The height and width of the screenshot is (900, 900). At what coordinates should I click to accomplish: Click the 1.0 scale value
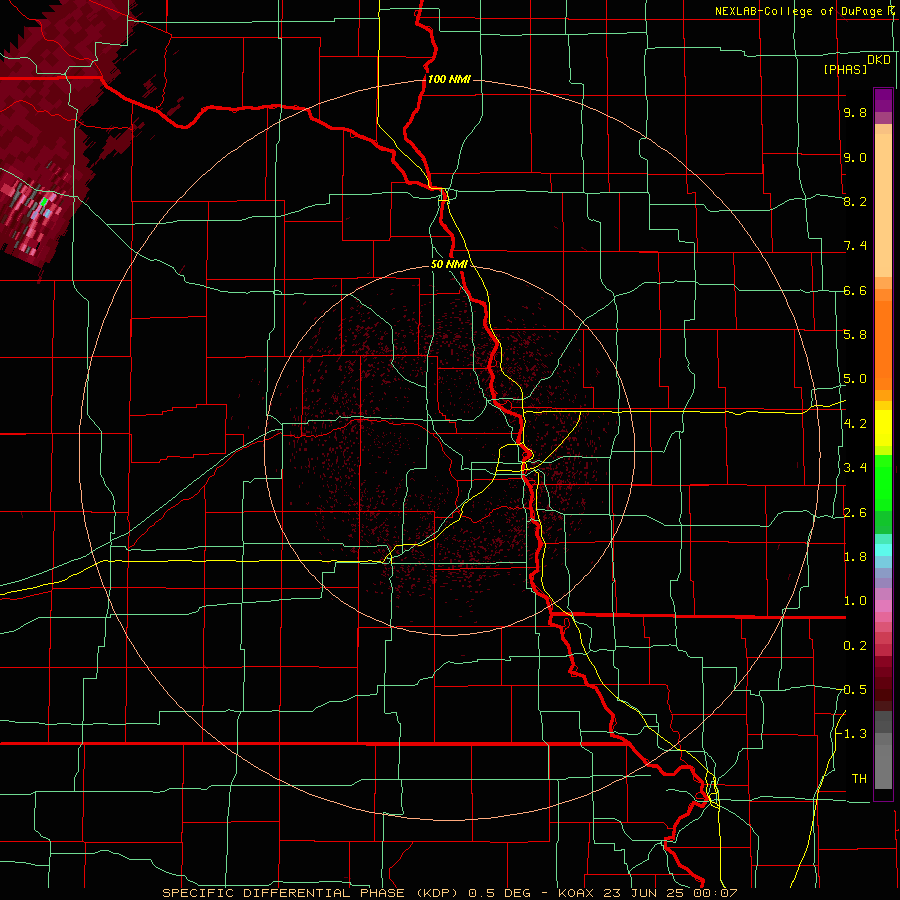[855, 601]
